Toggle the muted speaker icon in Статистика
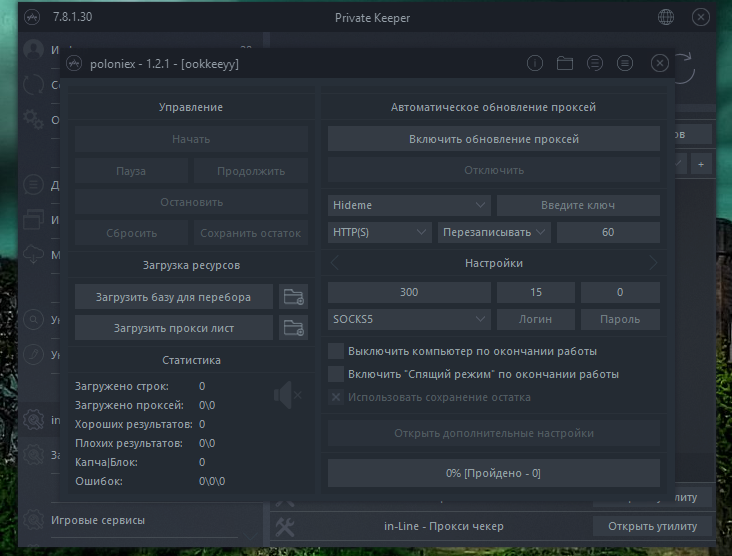The height and width of the screenshot is (556, 732). pyautogui.click(x=287, y=397)
